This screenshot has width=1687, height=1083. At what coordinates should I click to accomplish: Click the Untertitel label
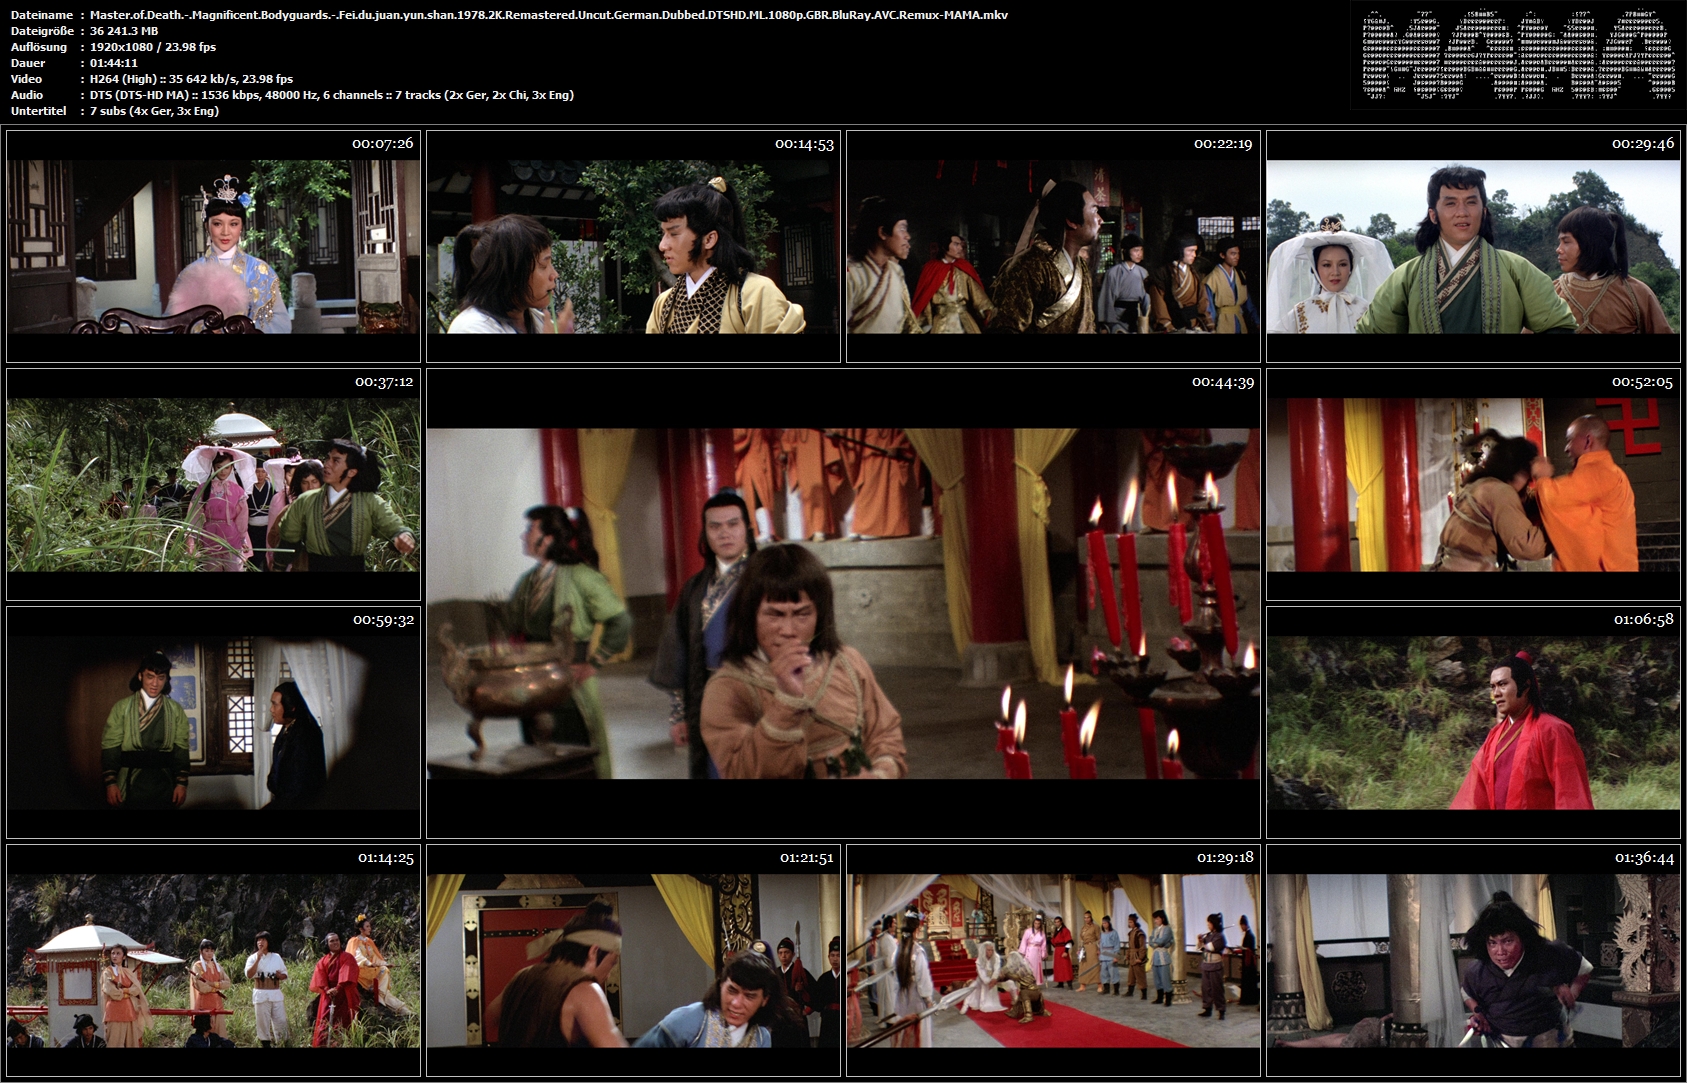[x=39, y=111]
